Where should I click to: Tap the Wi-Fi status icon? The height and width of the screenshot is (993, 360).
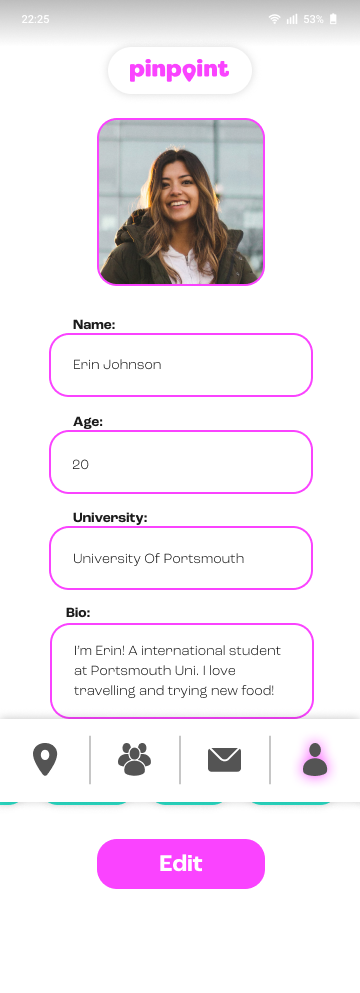click(x=274, y=19)
